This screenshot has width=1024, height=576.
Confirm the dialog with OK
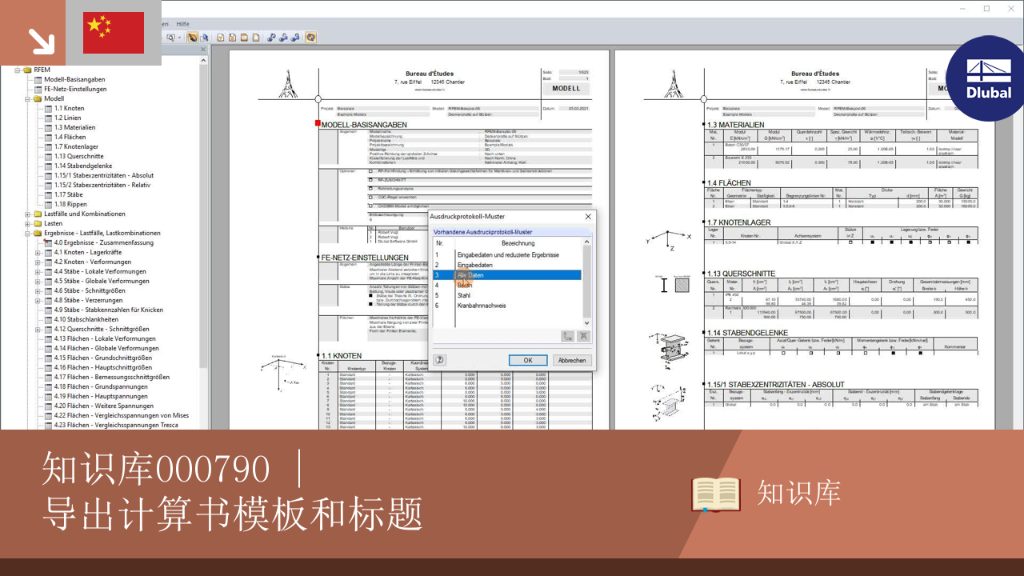[x=528, y=360]
